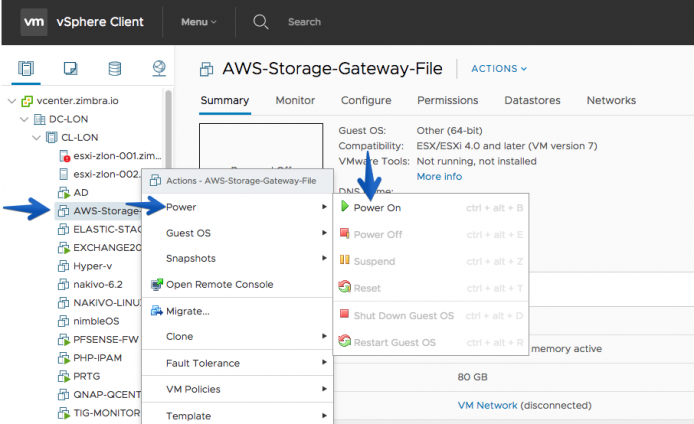
Task: Switch to VMs and Templates view icon
Action: (x=70, y=69)
